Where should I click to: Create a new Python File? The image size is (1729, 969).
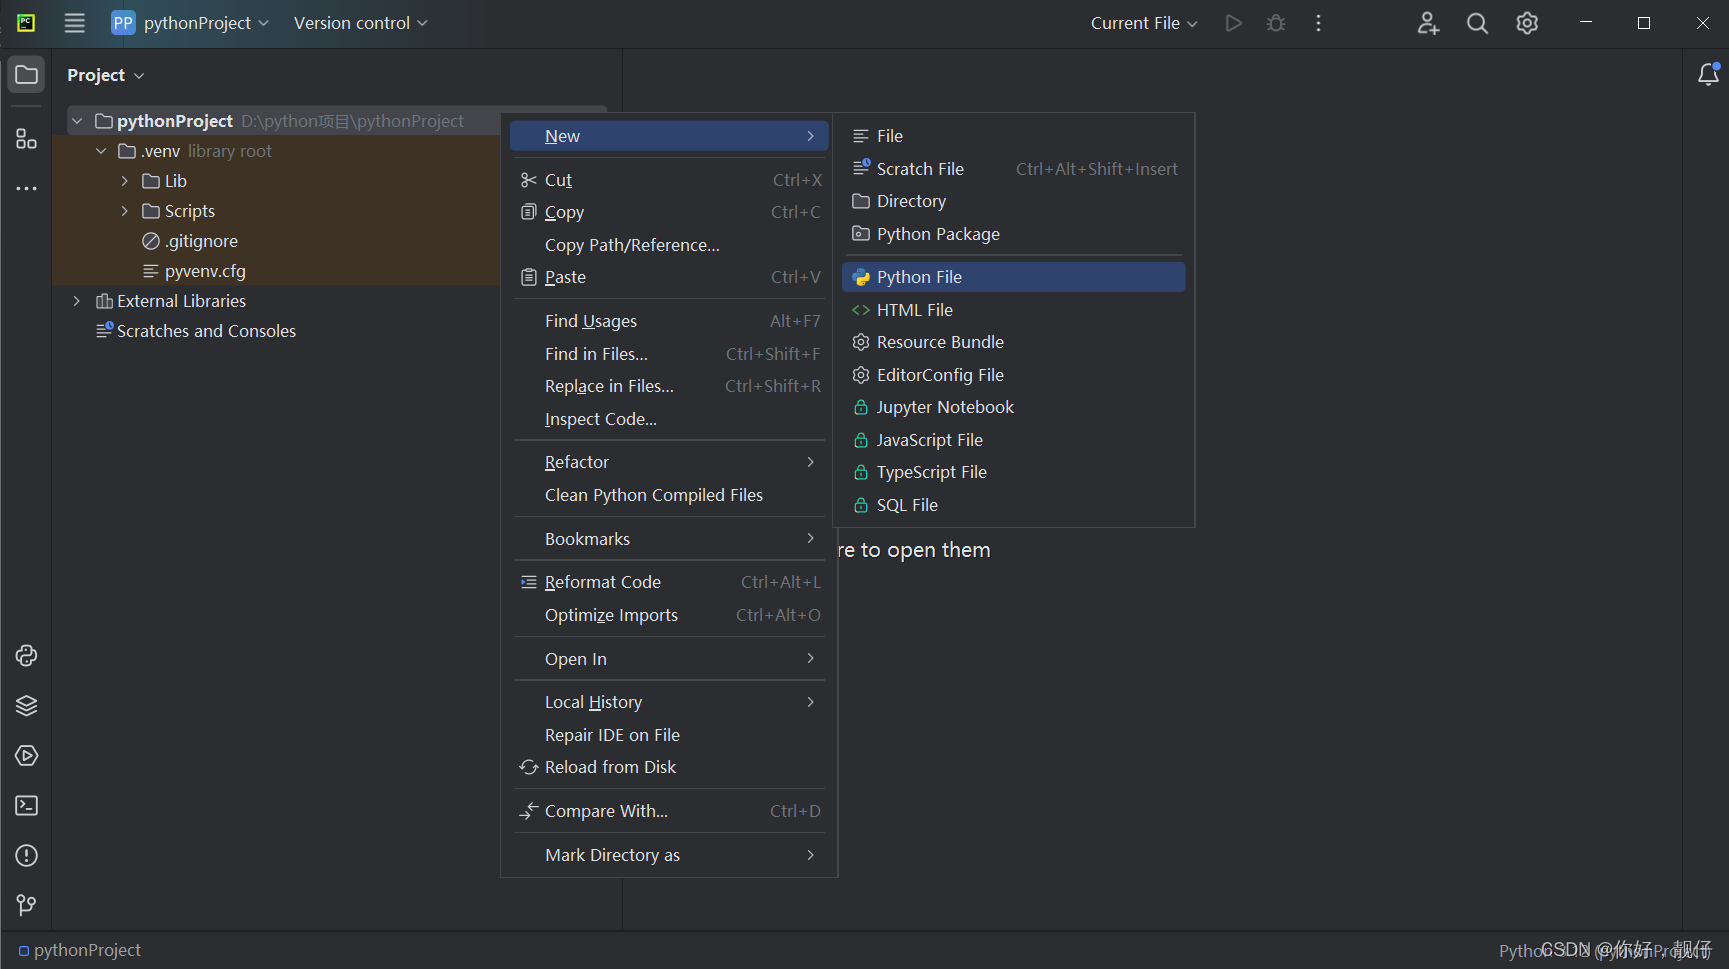point(1014,277)
